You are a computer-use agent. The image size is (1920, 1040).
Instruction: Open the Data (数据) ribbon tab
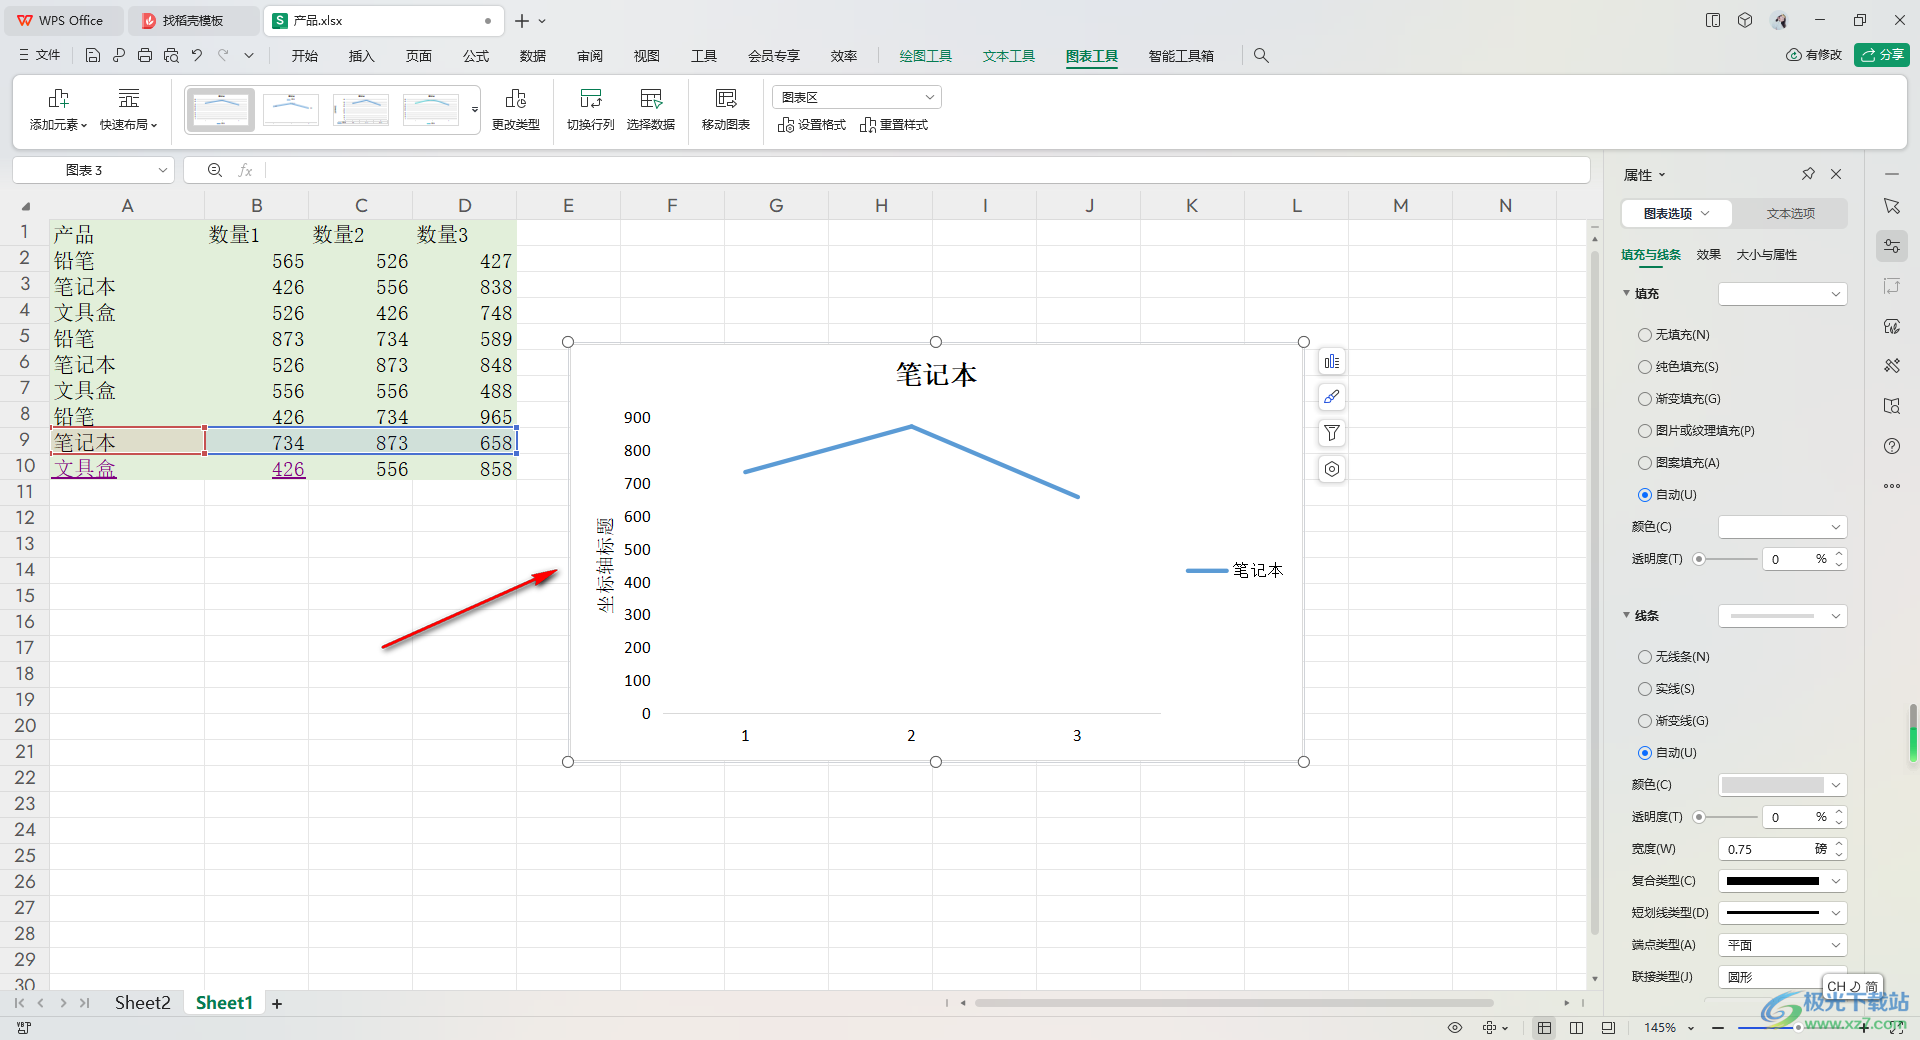click(x=533, y=56)
